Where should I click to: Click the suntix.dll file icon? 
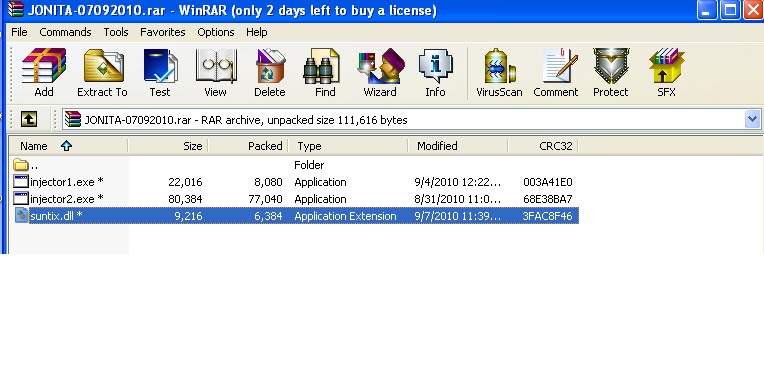[x=21, y=215]
